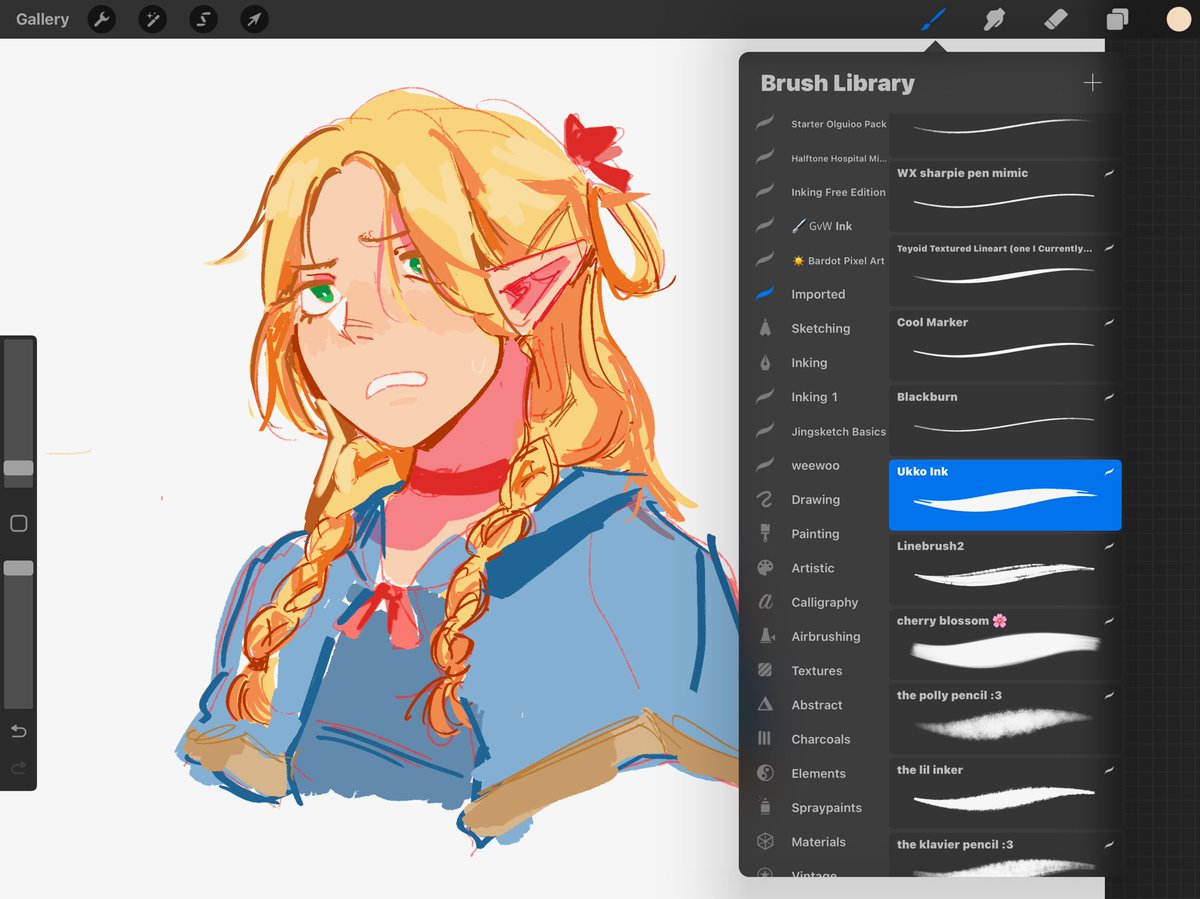The height and width of the screenshot is (899, 1200).
Task: Tap the brush size slider handle
Action: [18, 468]
